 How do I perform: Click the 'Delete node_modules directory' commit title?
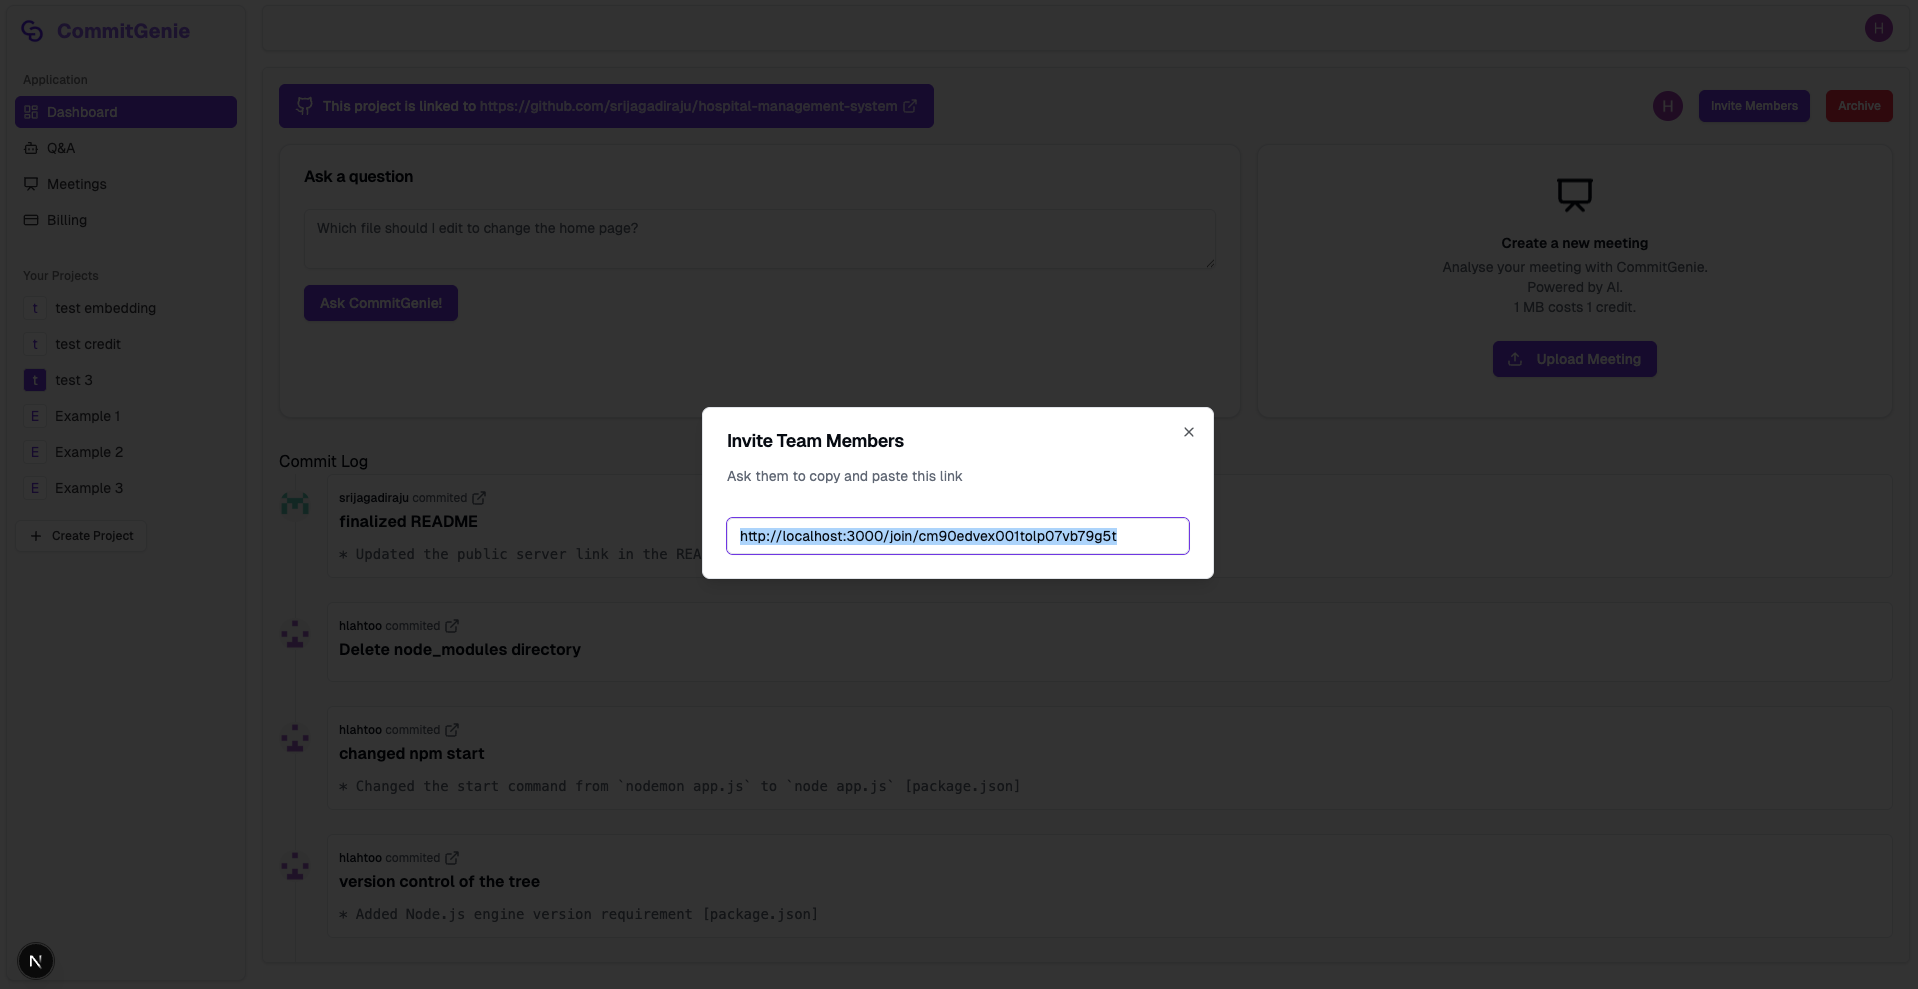point(460,649)
